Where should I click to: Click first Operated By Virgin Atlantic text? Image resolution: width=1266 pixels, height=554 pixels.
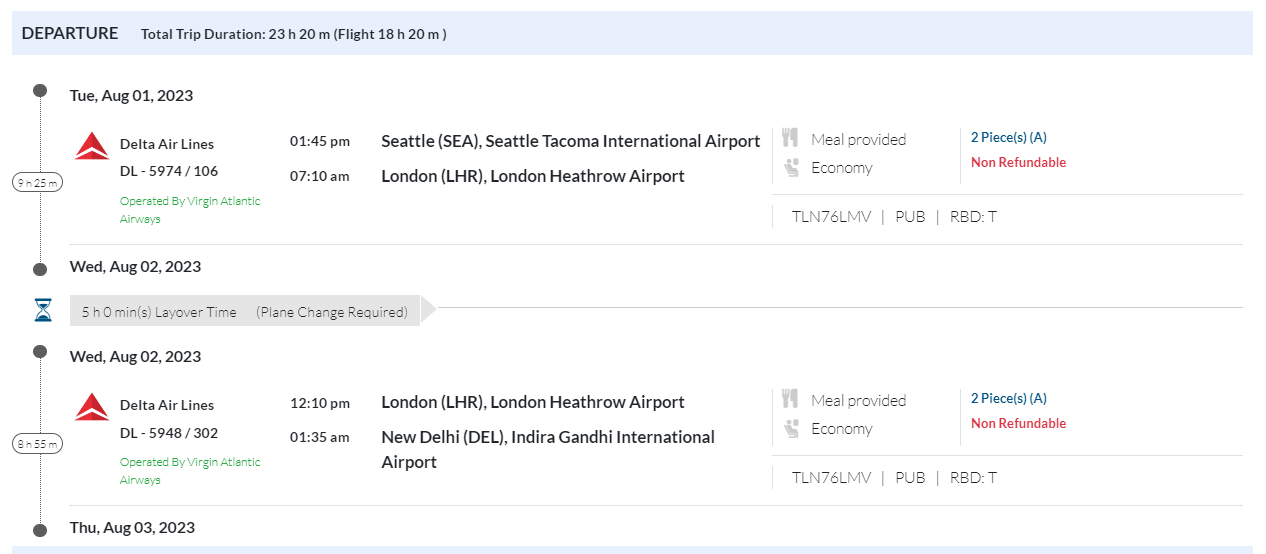(189, 210)
